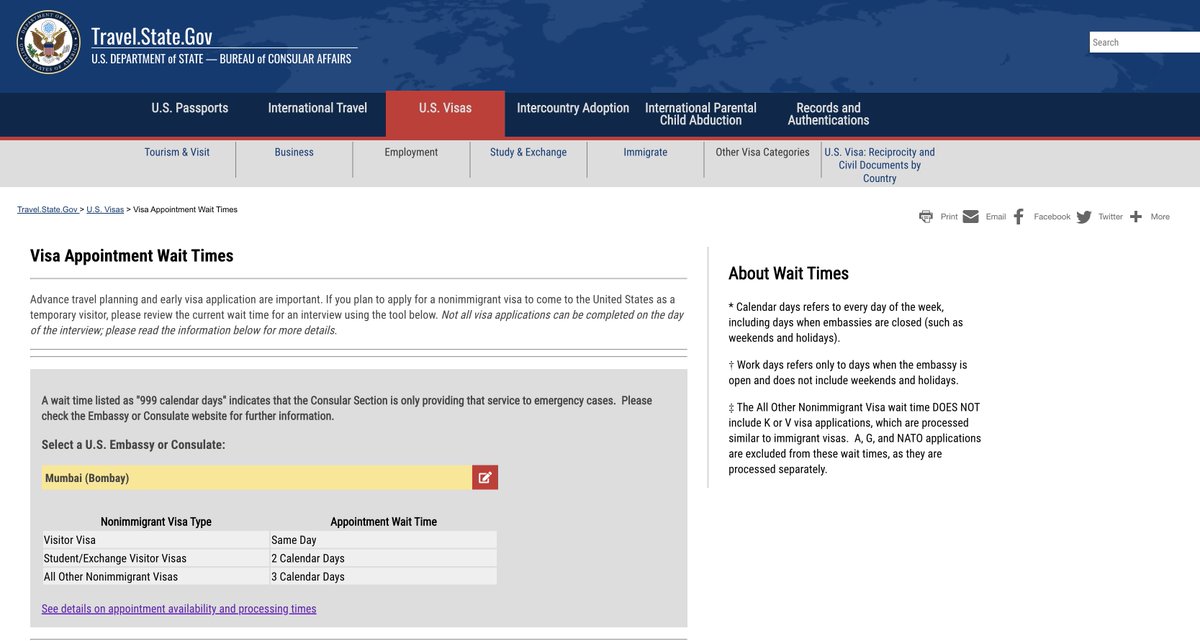This screenshot has width=1200, height=641.
Task: Click the More share label
Action: [1160, 217]
